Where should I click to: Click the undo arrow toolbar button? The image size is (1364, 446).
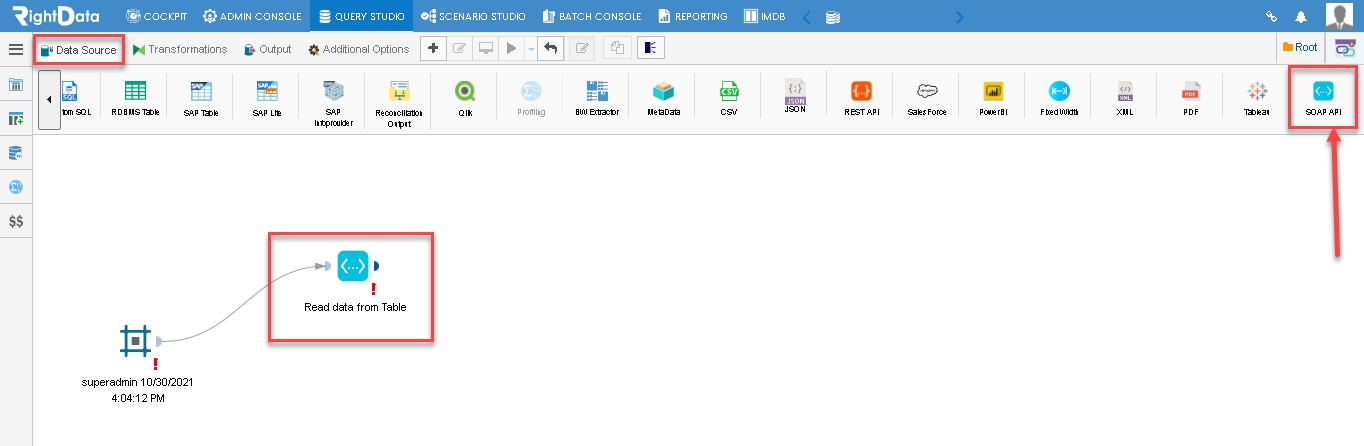550,48
